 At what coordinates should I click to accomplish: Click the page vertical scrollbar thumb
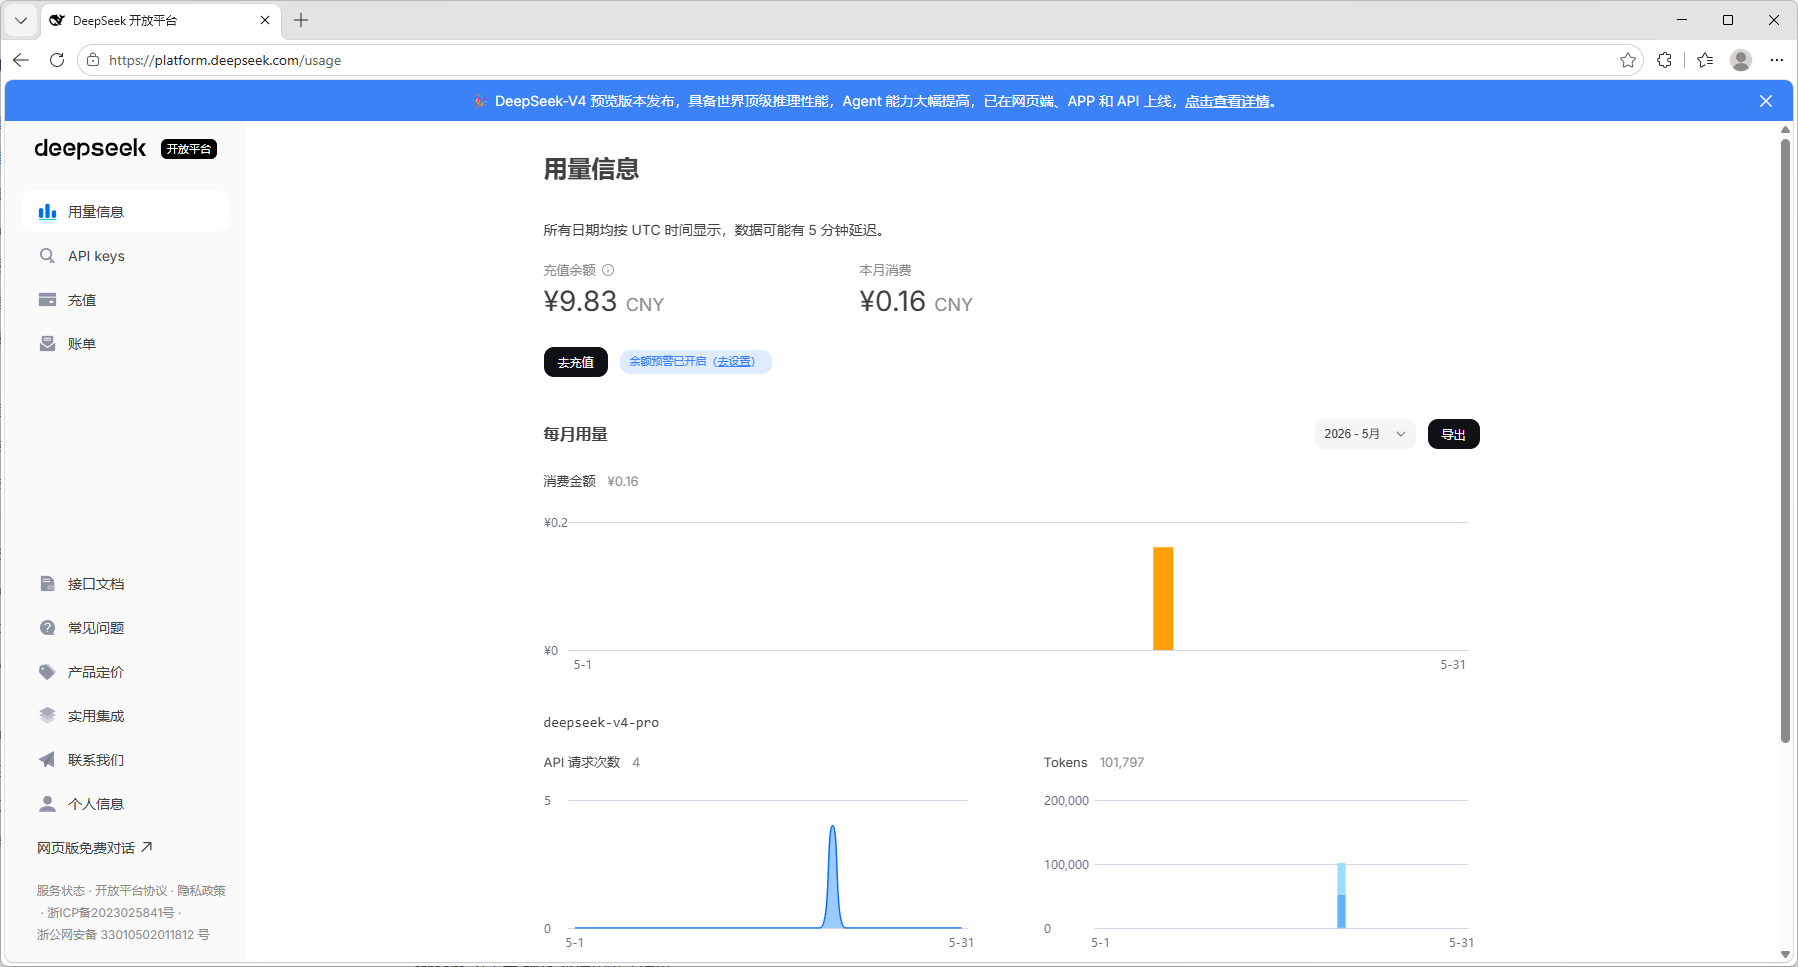click(1785, 440)
